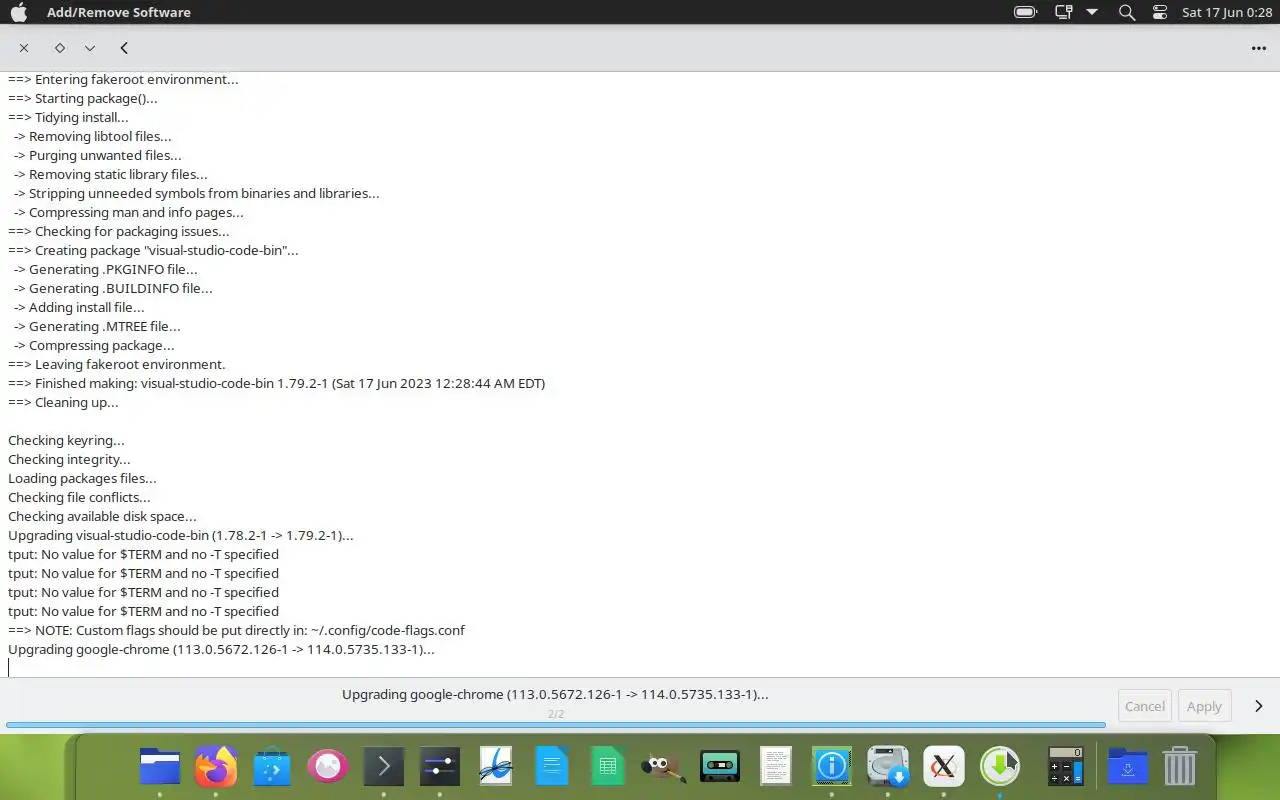
Task: Open the pink round app icon in dock
Action: [x=328, y=767]
